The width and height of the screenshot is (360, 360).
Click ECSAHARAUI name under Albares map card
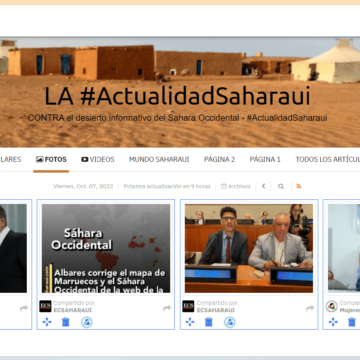[x=73, y=310]
